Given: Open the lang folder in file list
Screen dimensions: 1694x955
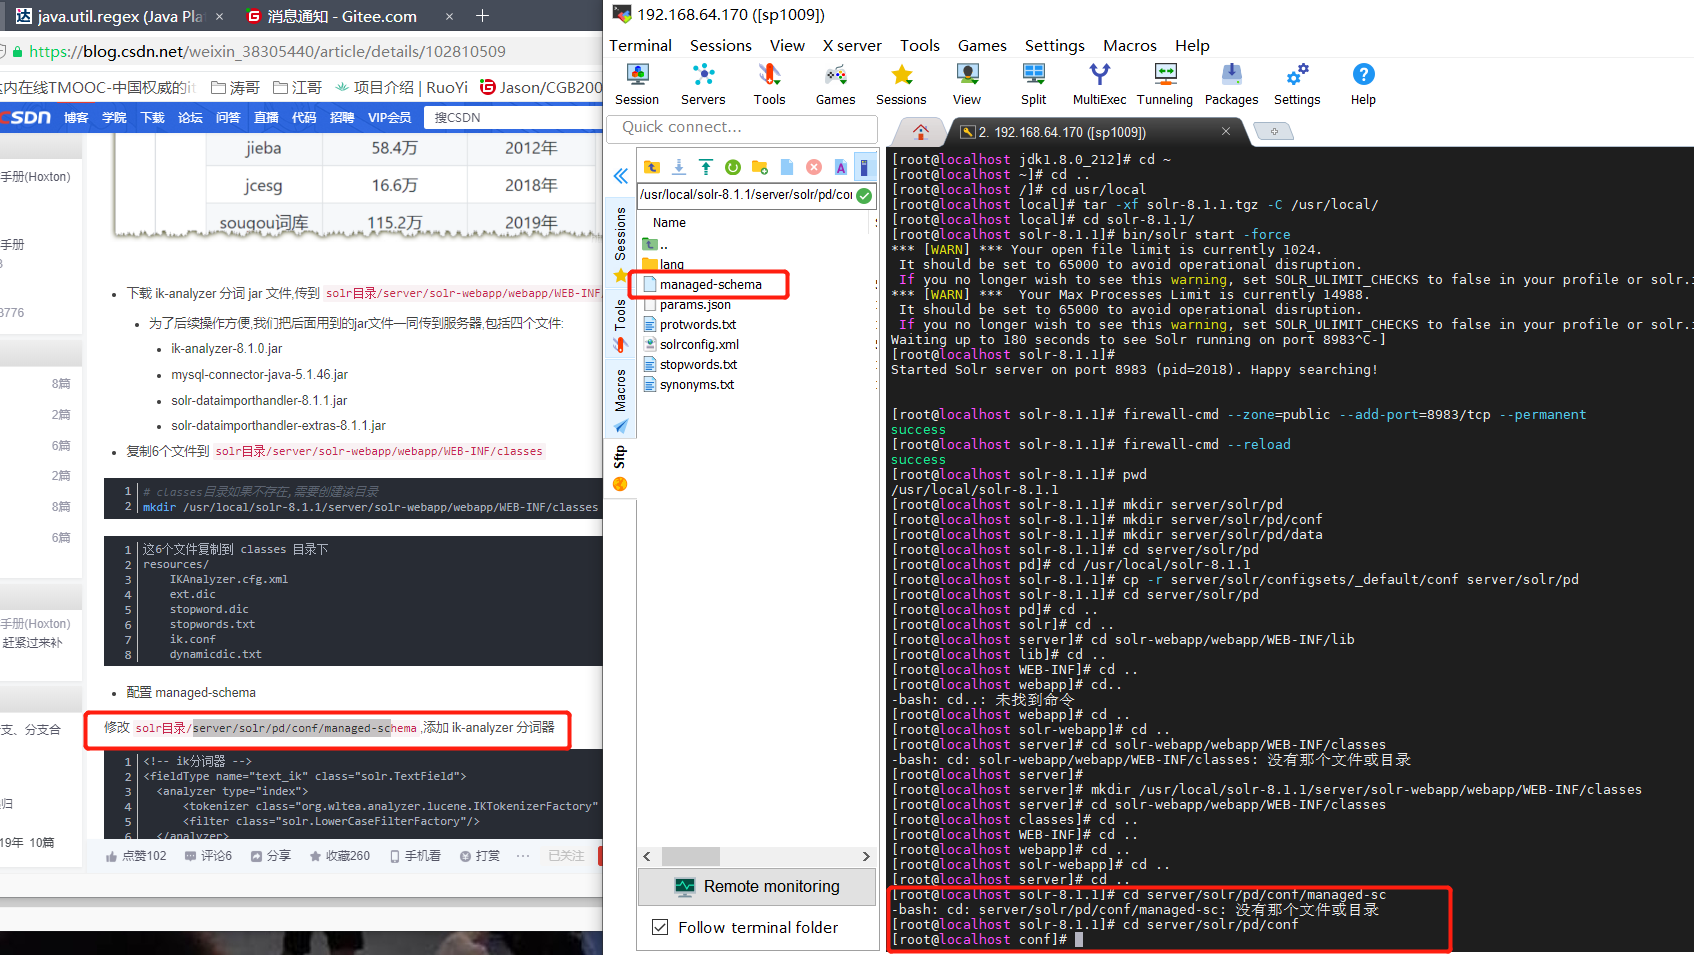Looking at the screenshot, I should (671, 265).
